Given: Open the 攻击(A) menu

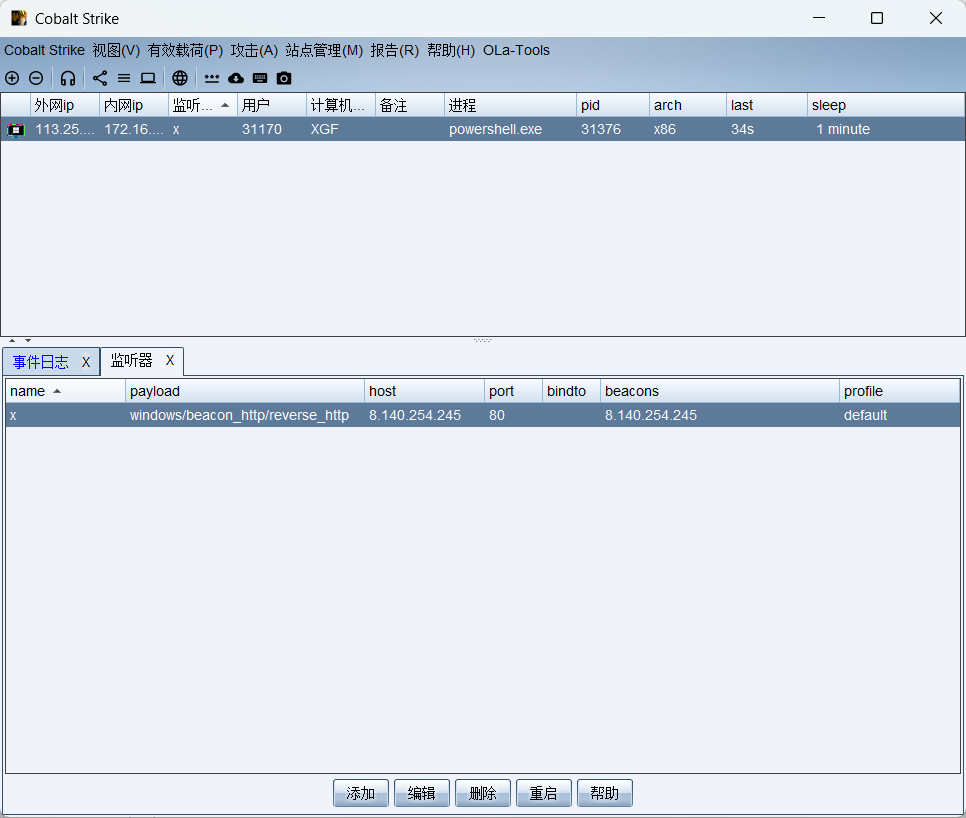Looking at the screenshot, I should (254, 51).
